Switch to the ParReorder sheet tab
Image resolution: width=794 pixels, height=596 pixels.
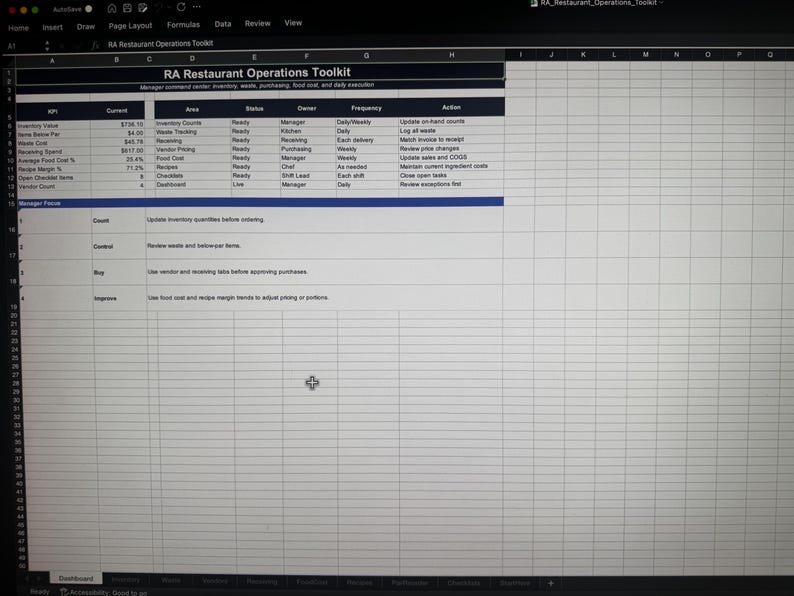[410, 583]
